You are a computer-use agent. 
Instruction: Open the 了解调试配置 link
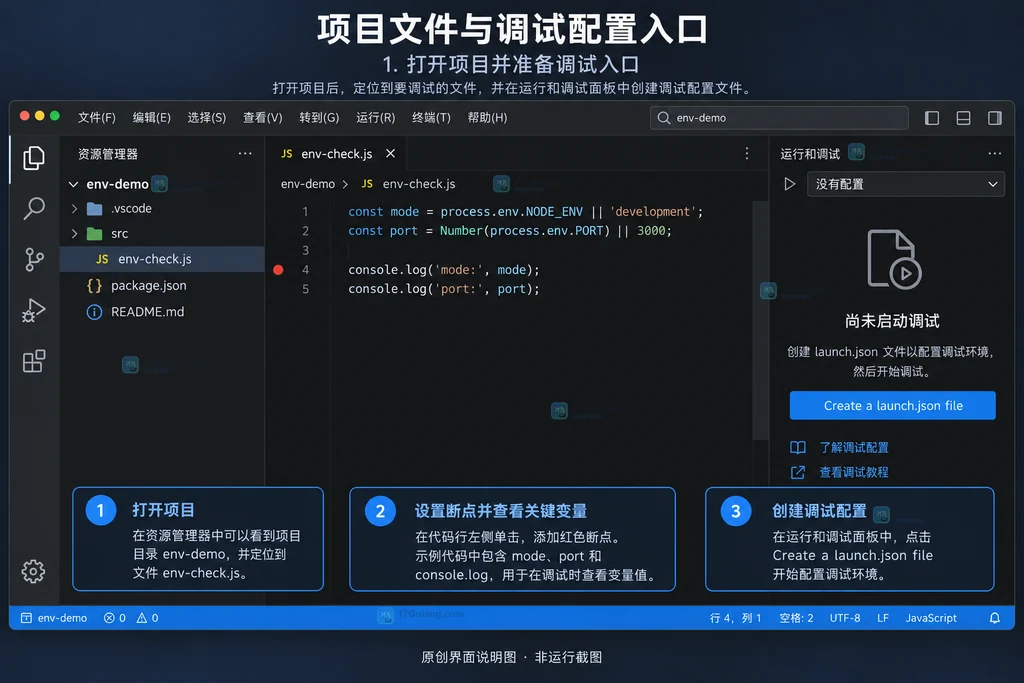click(x=854, y=447)
